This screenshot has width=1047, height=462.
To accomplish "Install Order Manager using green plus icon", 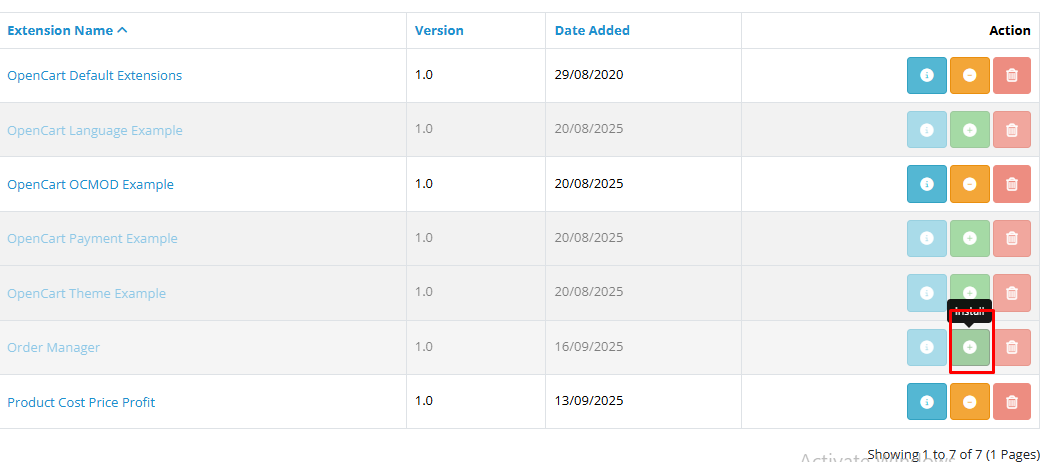I will [x=969, y=347].
